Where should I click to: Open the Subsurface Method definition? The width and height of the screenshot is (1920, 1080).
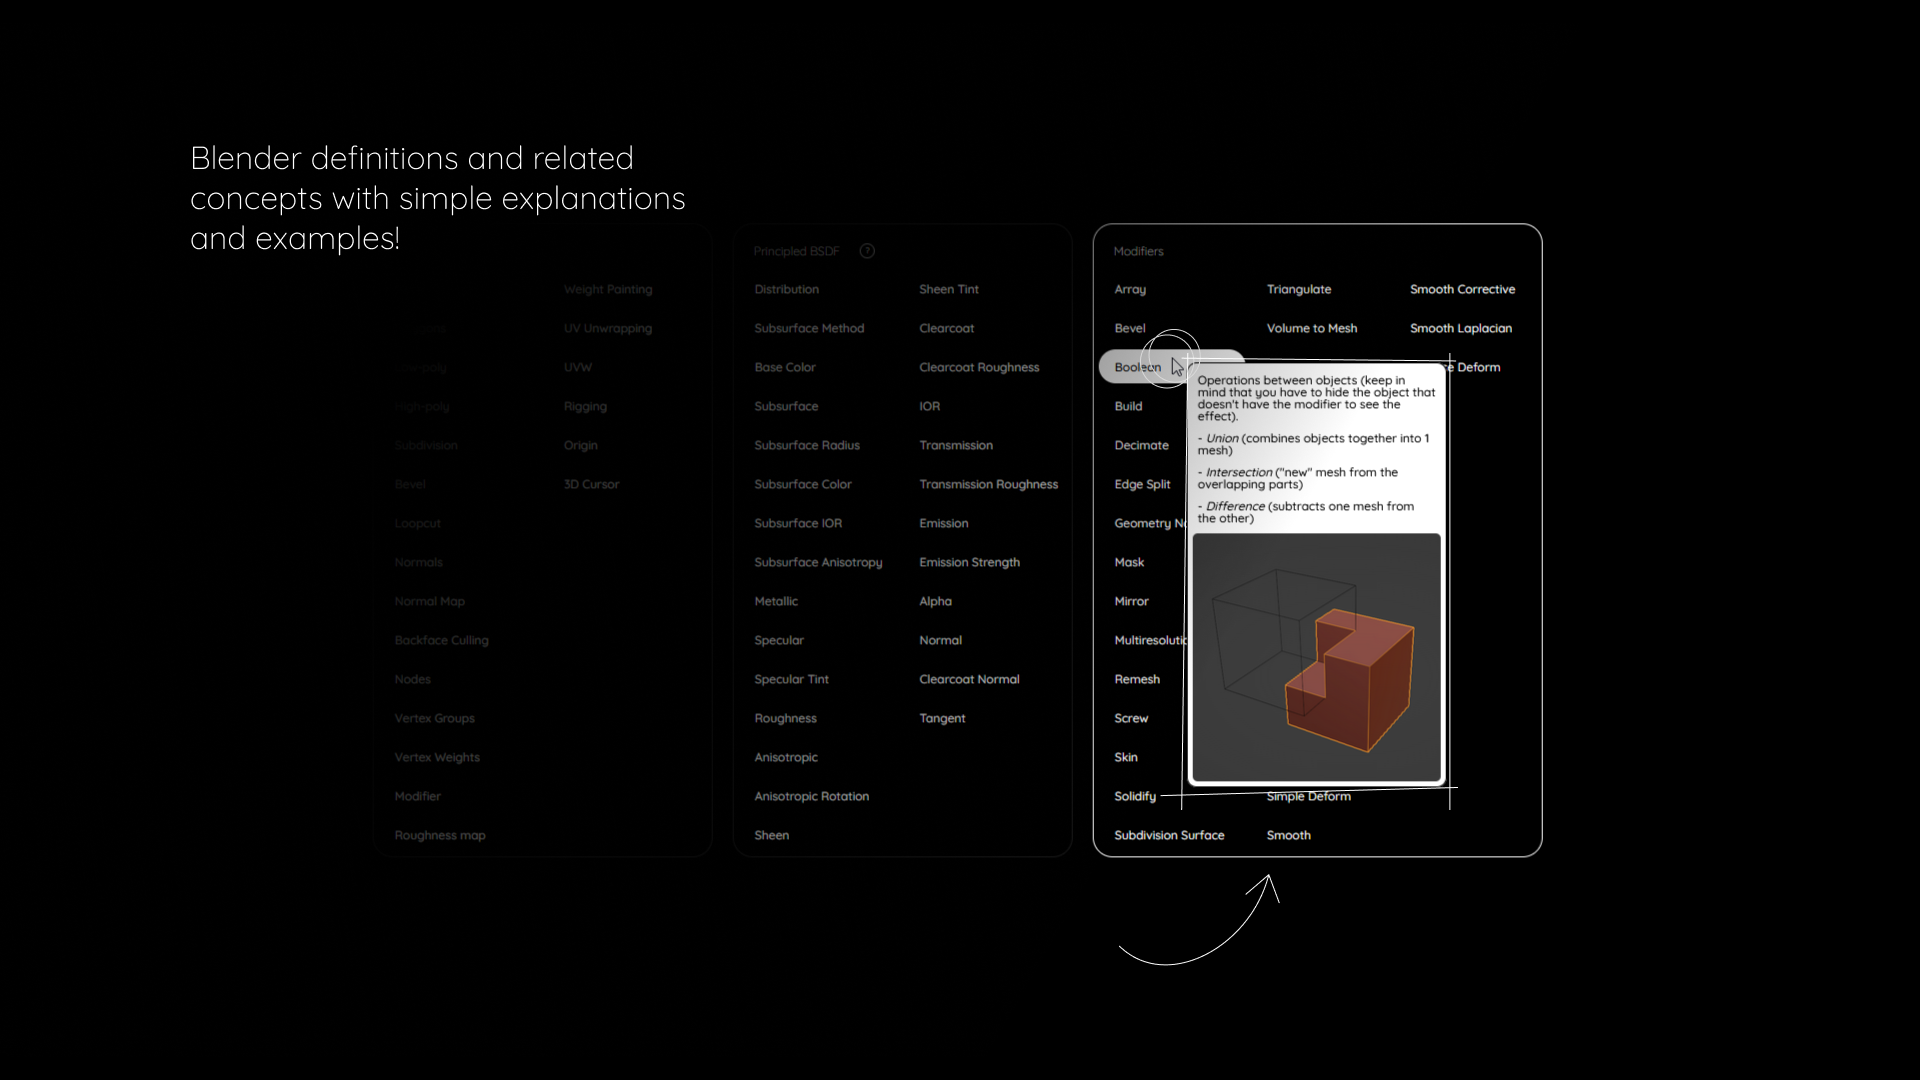click(x=809, y=328)
